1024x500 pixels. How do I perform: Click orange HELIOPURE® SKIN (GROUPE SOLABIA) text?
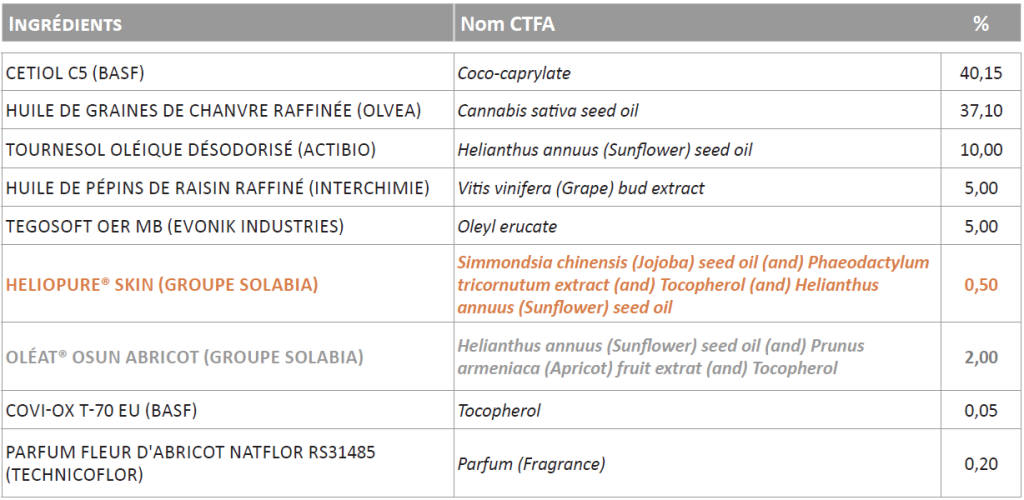click(x=162, y=285)
